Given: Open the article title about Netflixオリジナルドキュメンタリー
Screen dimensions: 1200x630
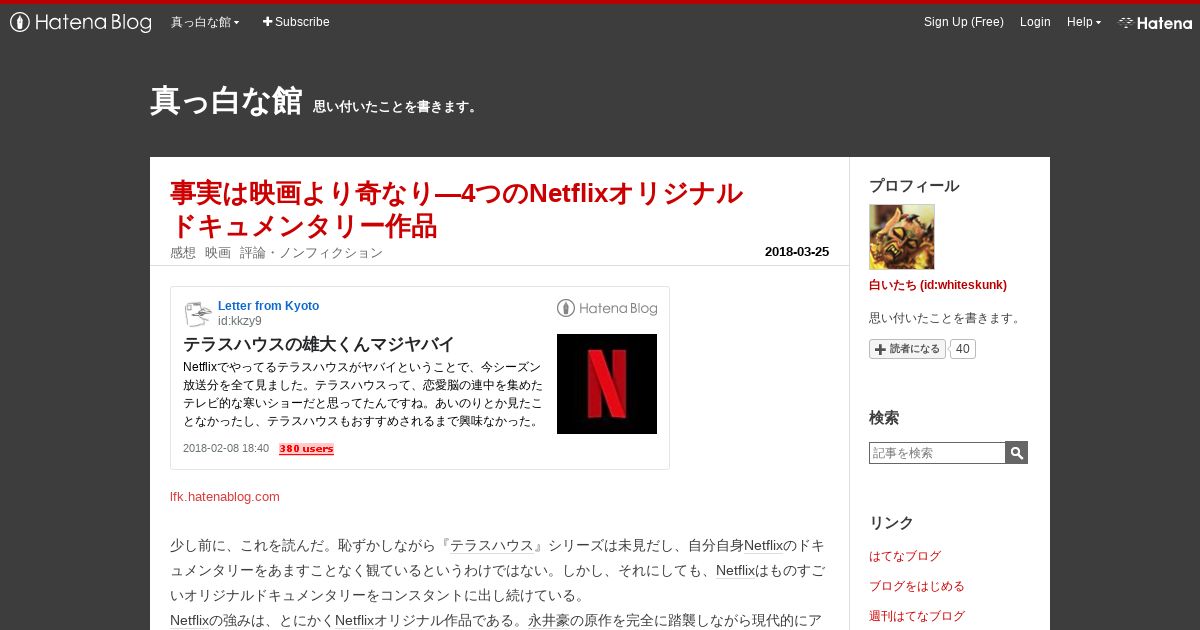Looking at the screenshot, I should pyautogui.click(x=456, y=209).
